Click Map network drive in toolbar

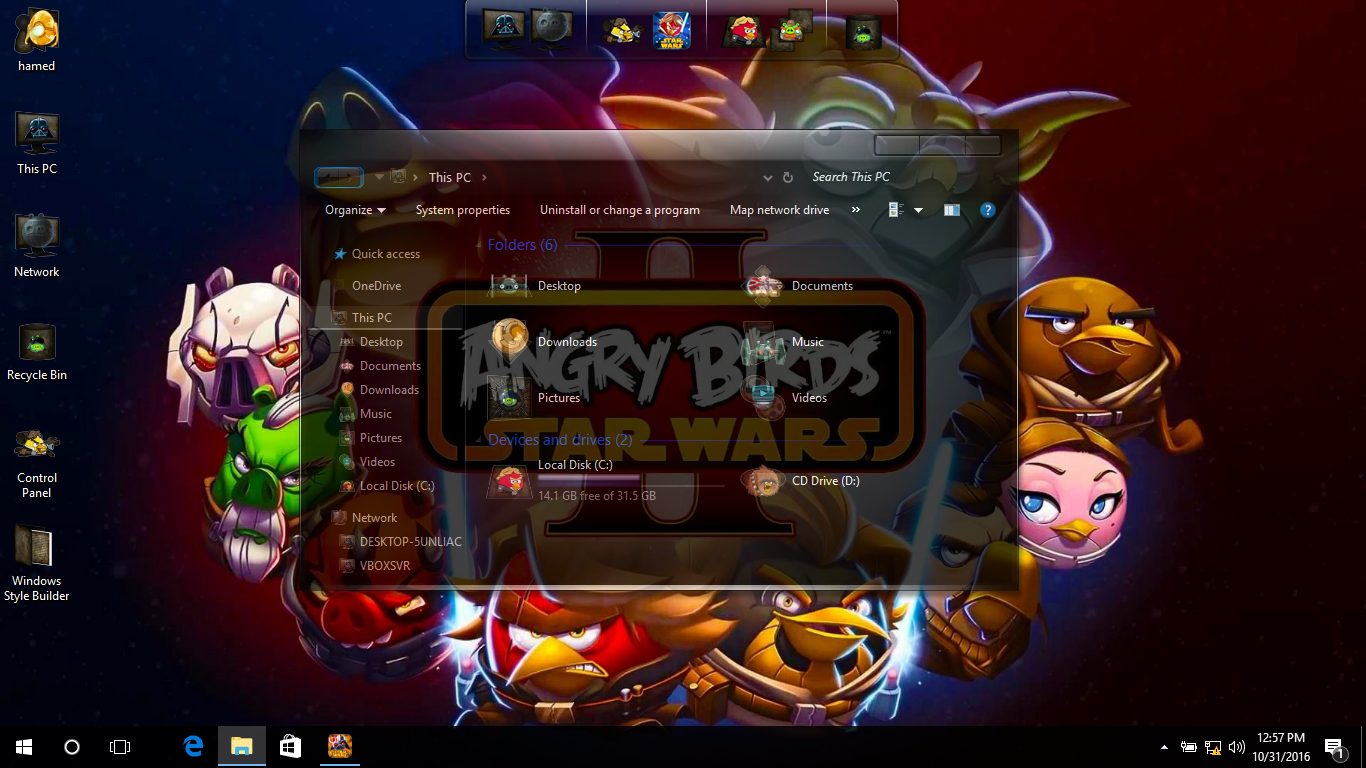779,210
